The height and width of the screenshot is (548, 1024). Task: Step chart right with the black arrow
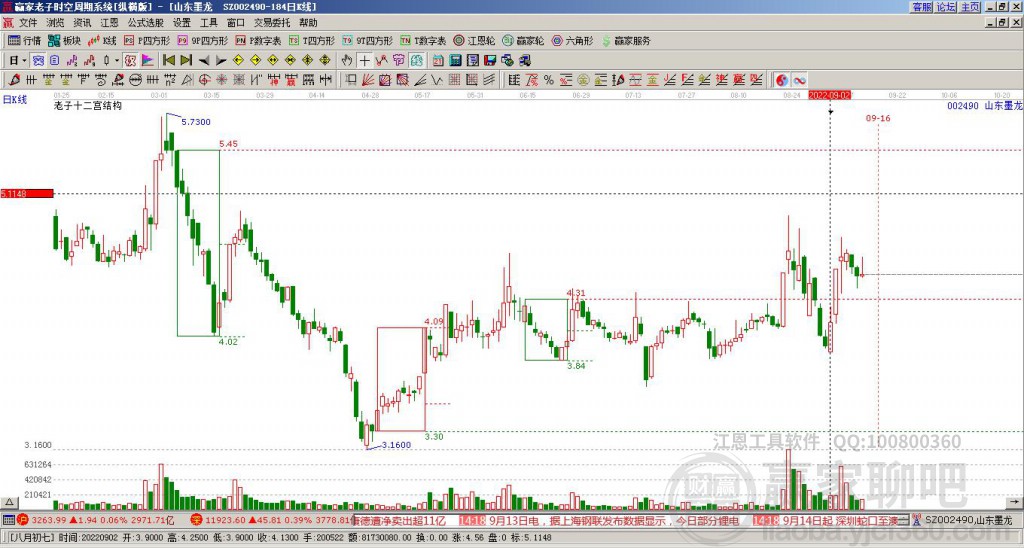tap(221, 61)
